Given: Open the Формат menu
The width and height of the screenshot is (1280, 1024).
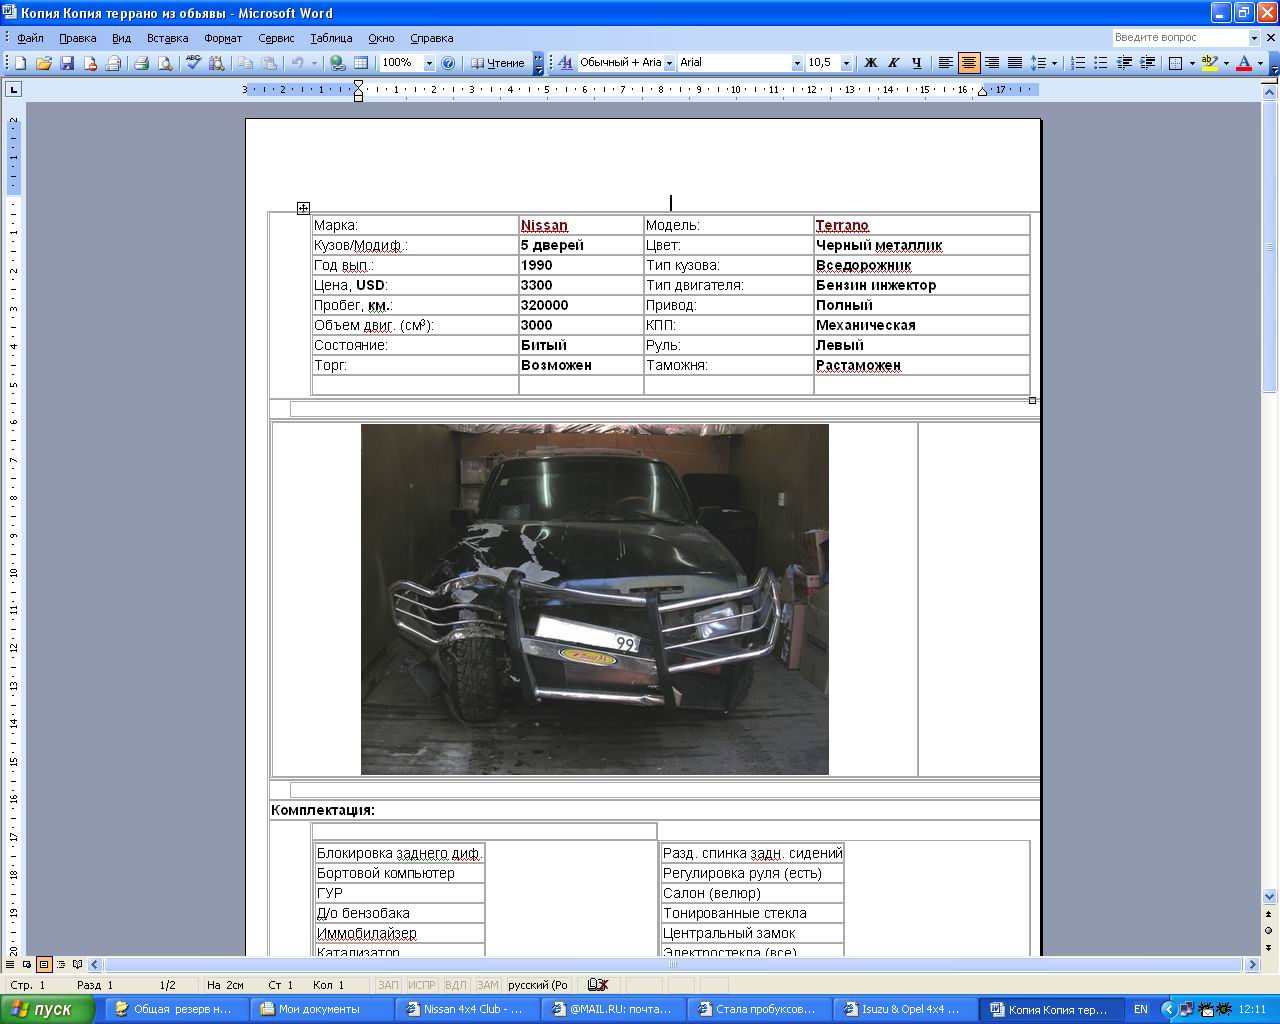Looking at the screenshot, I should (x=223, y=38).
